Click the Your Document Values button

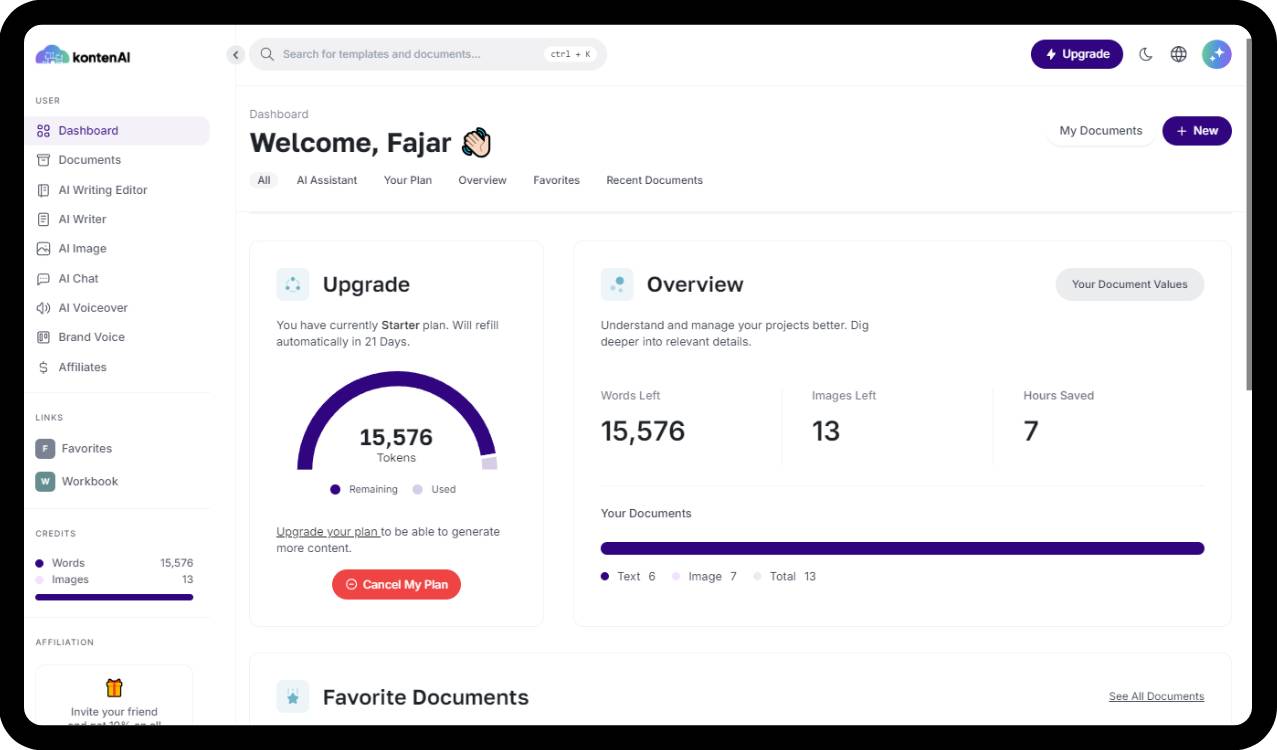click(1130, 284)
